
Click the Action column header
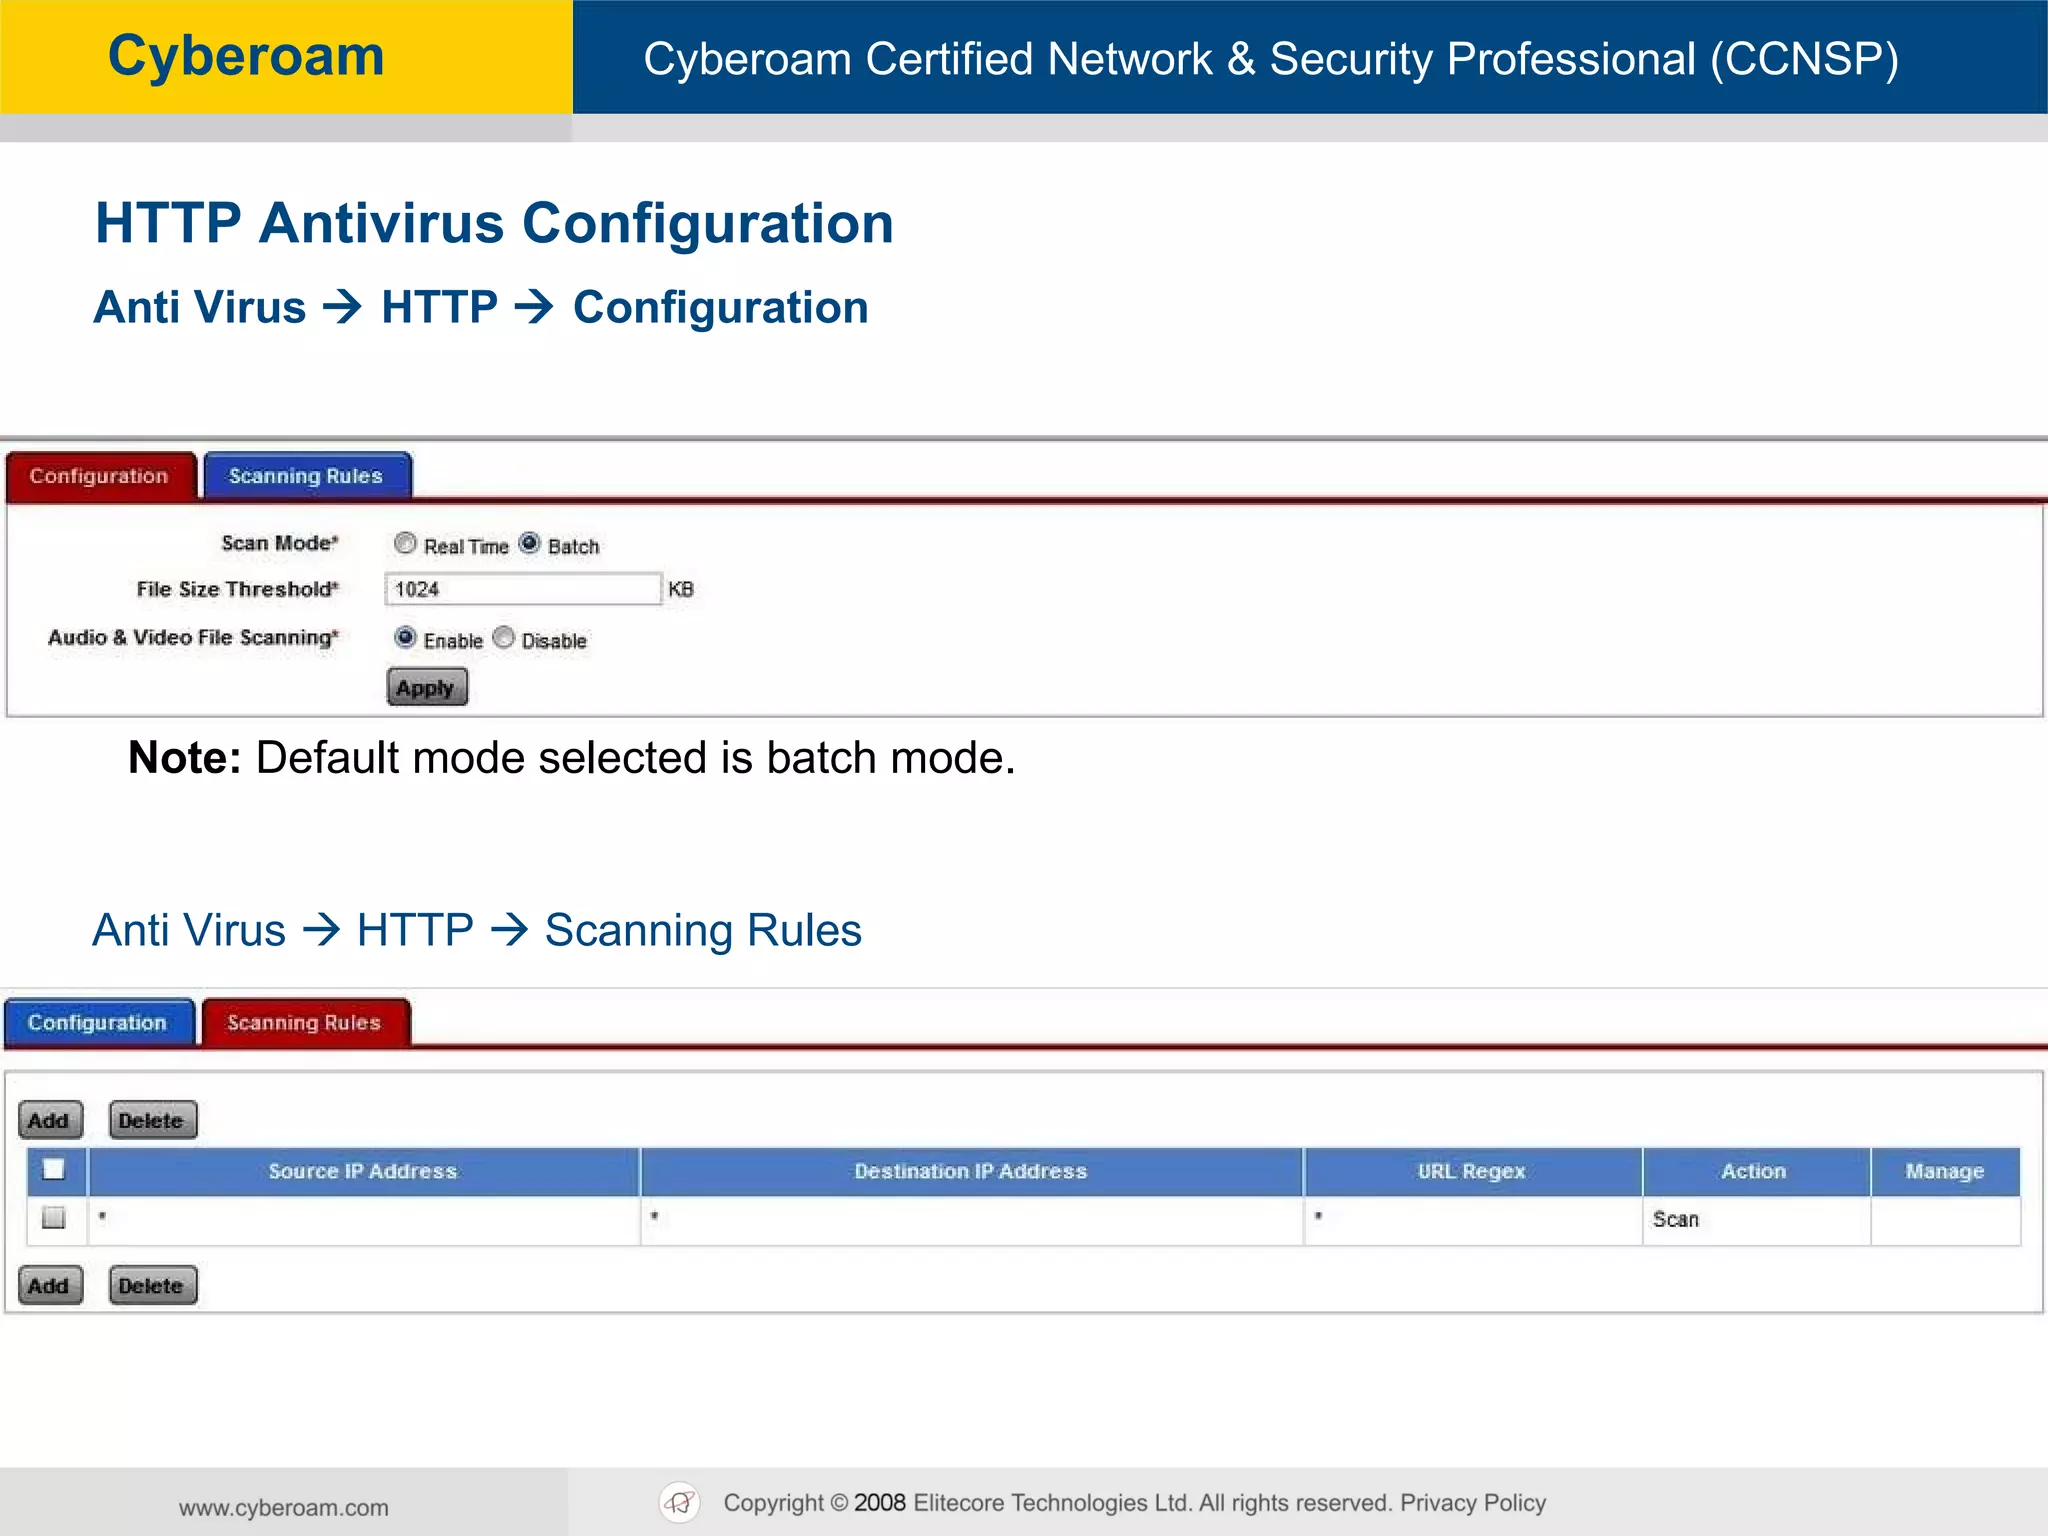1755,1171
